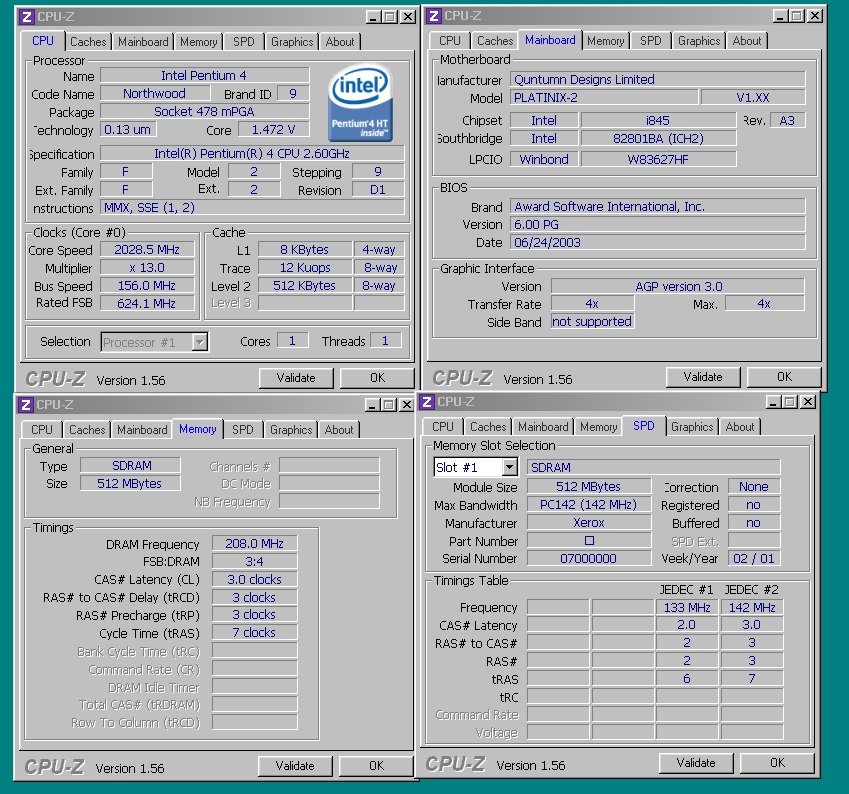Image resolution: width=849 pixels, height=794 pixels.
Task: Open About tab in SPD window
Action: 740,427
